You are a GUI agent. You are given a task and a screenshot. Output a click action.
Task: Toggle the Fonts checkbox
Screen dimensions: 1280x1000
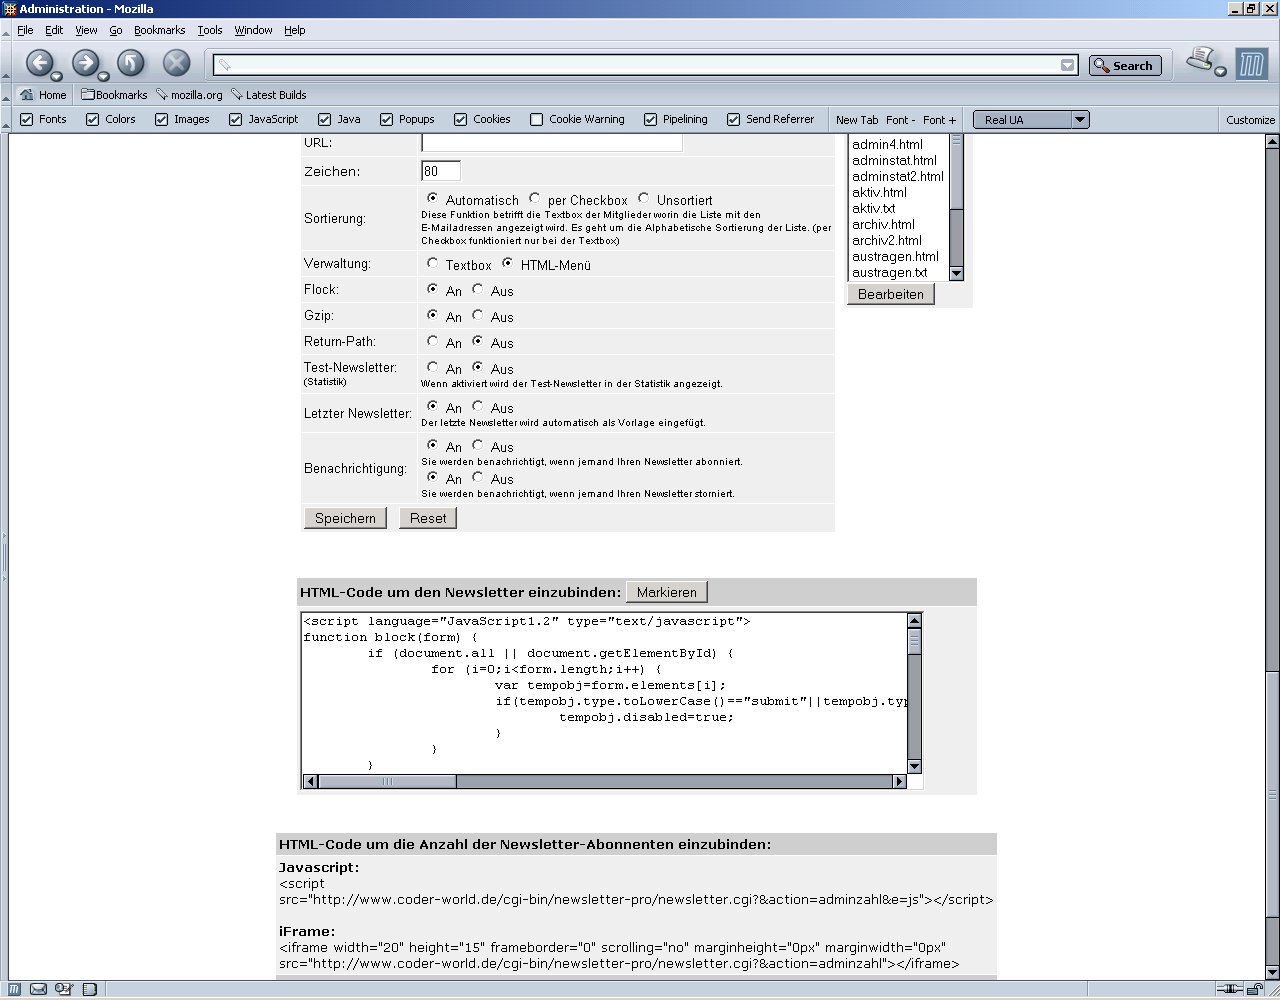click(27, 119)
